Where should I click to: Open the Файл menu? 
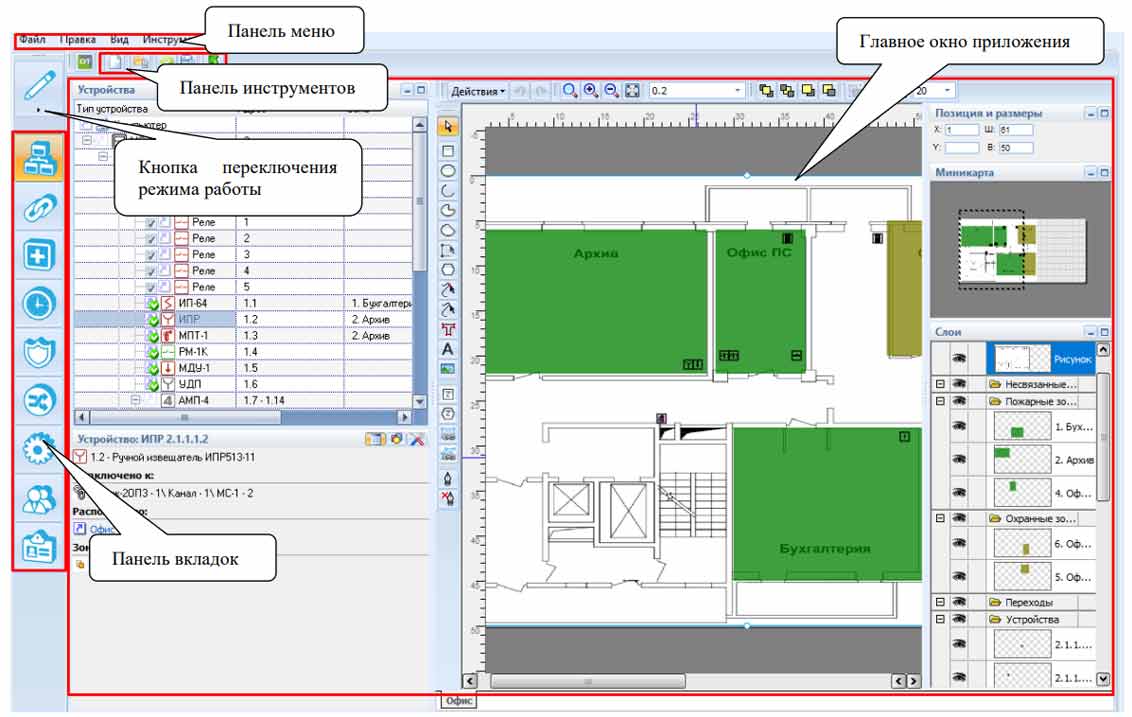pos(32,40)
